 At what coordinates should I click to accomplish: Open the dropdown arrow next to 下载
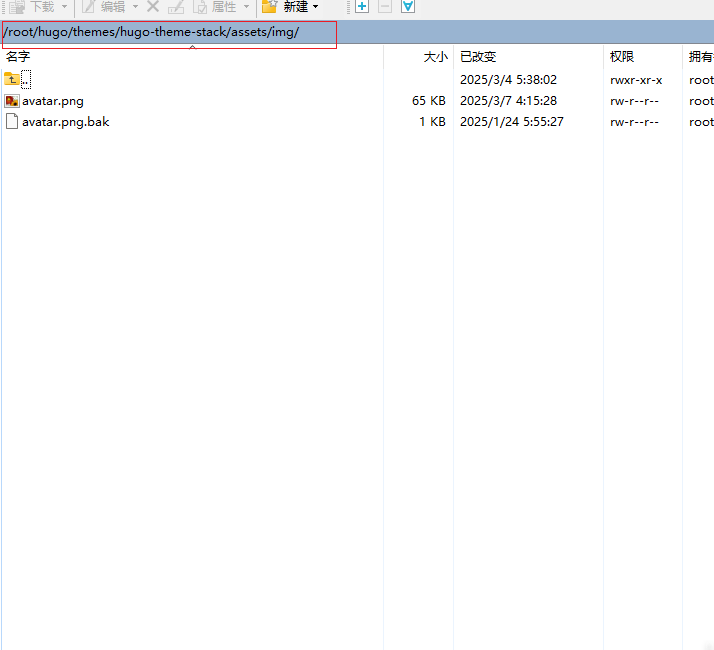pyautogui.click(x=64, y=7)
